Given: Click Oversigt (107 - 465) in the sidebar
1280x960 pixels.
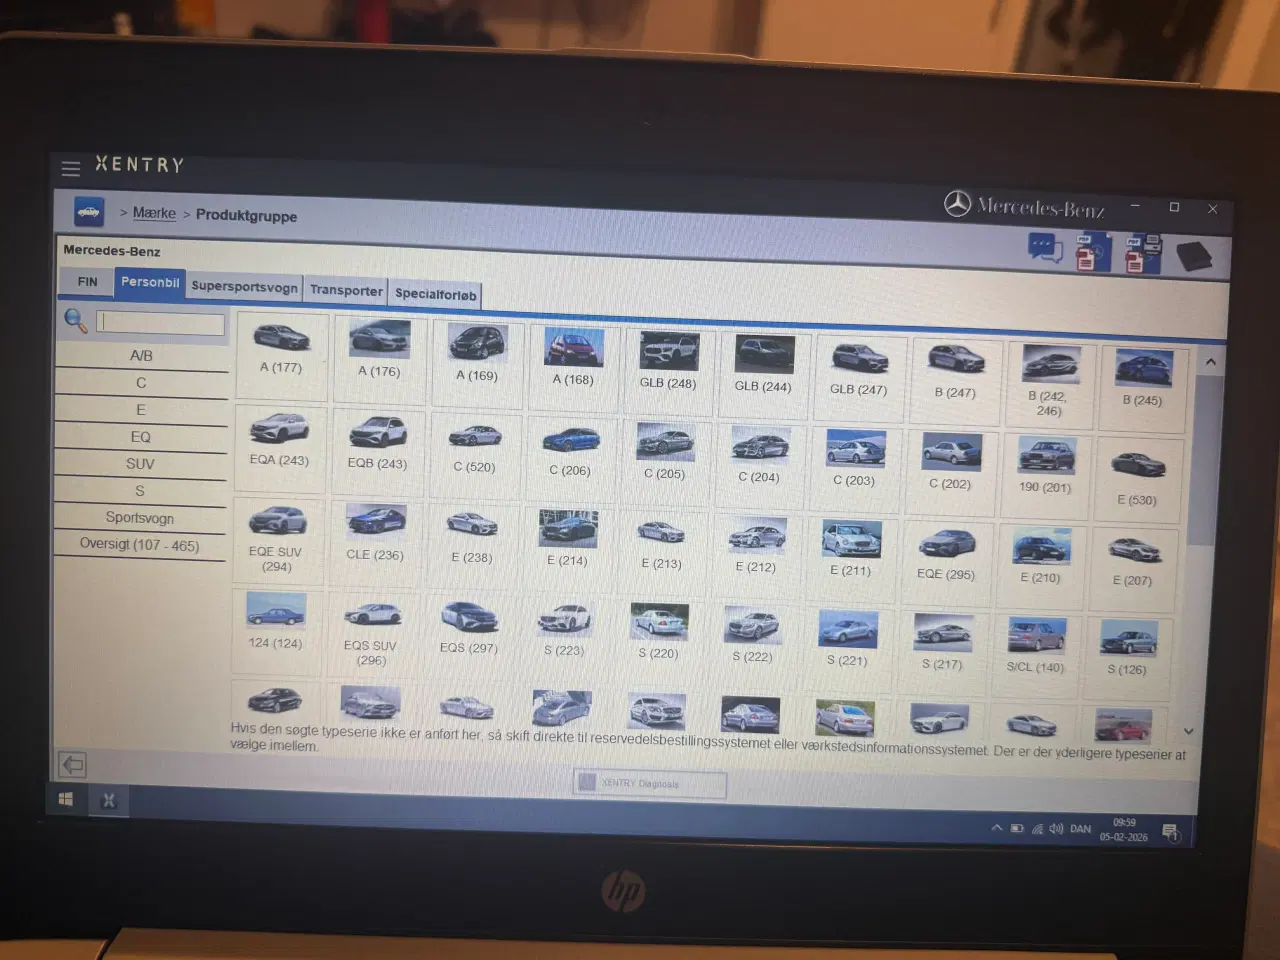Looking at the screenshot, I should 139,544.
